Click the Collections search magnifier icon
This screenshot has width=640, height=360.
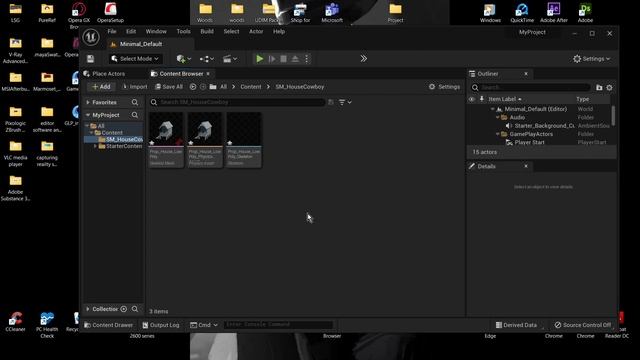click(135, 309)
